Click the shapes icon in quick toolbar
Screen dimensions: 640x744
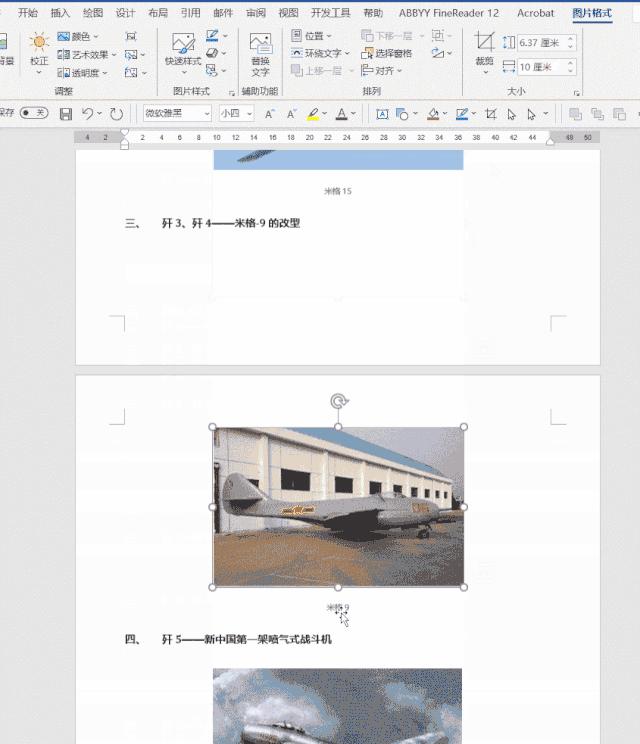[x=402, y=114]
